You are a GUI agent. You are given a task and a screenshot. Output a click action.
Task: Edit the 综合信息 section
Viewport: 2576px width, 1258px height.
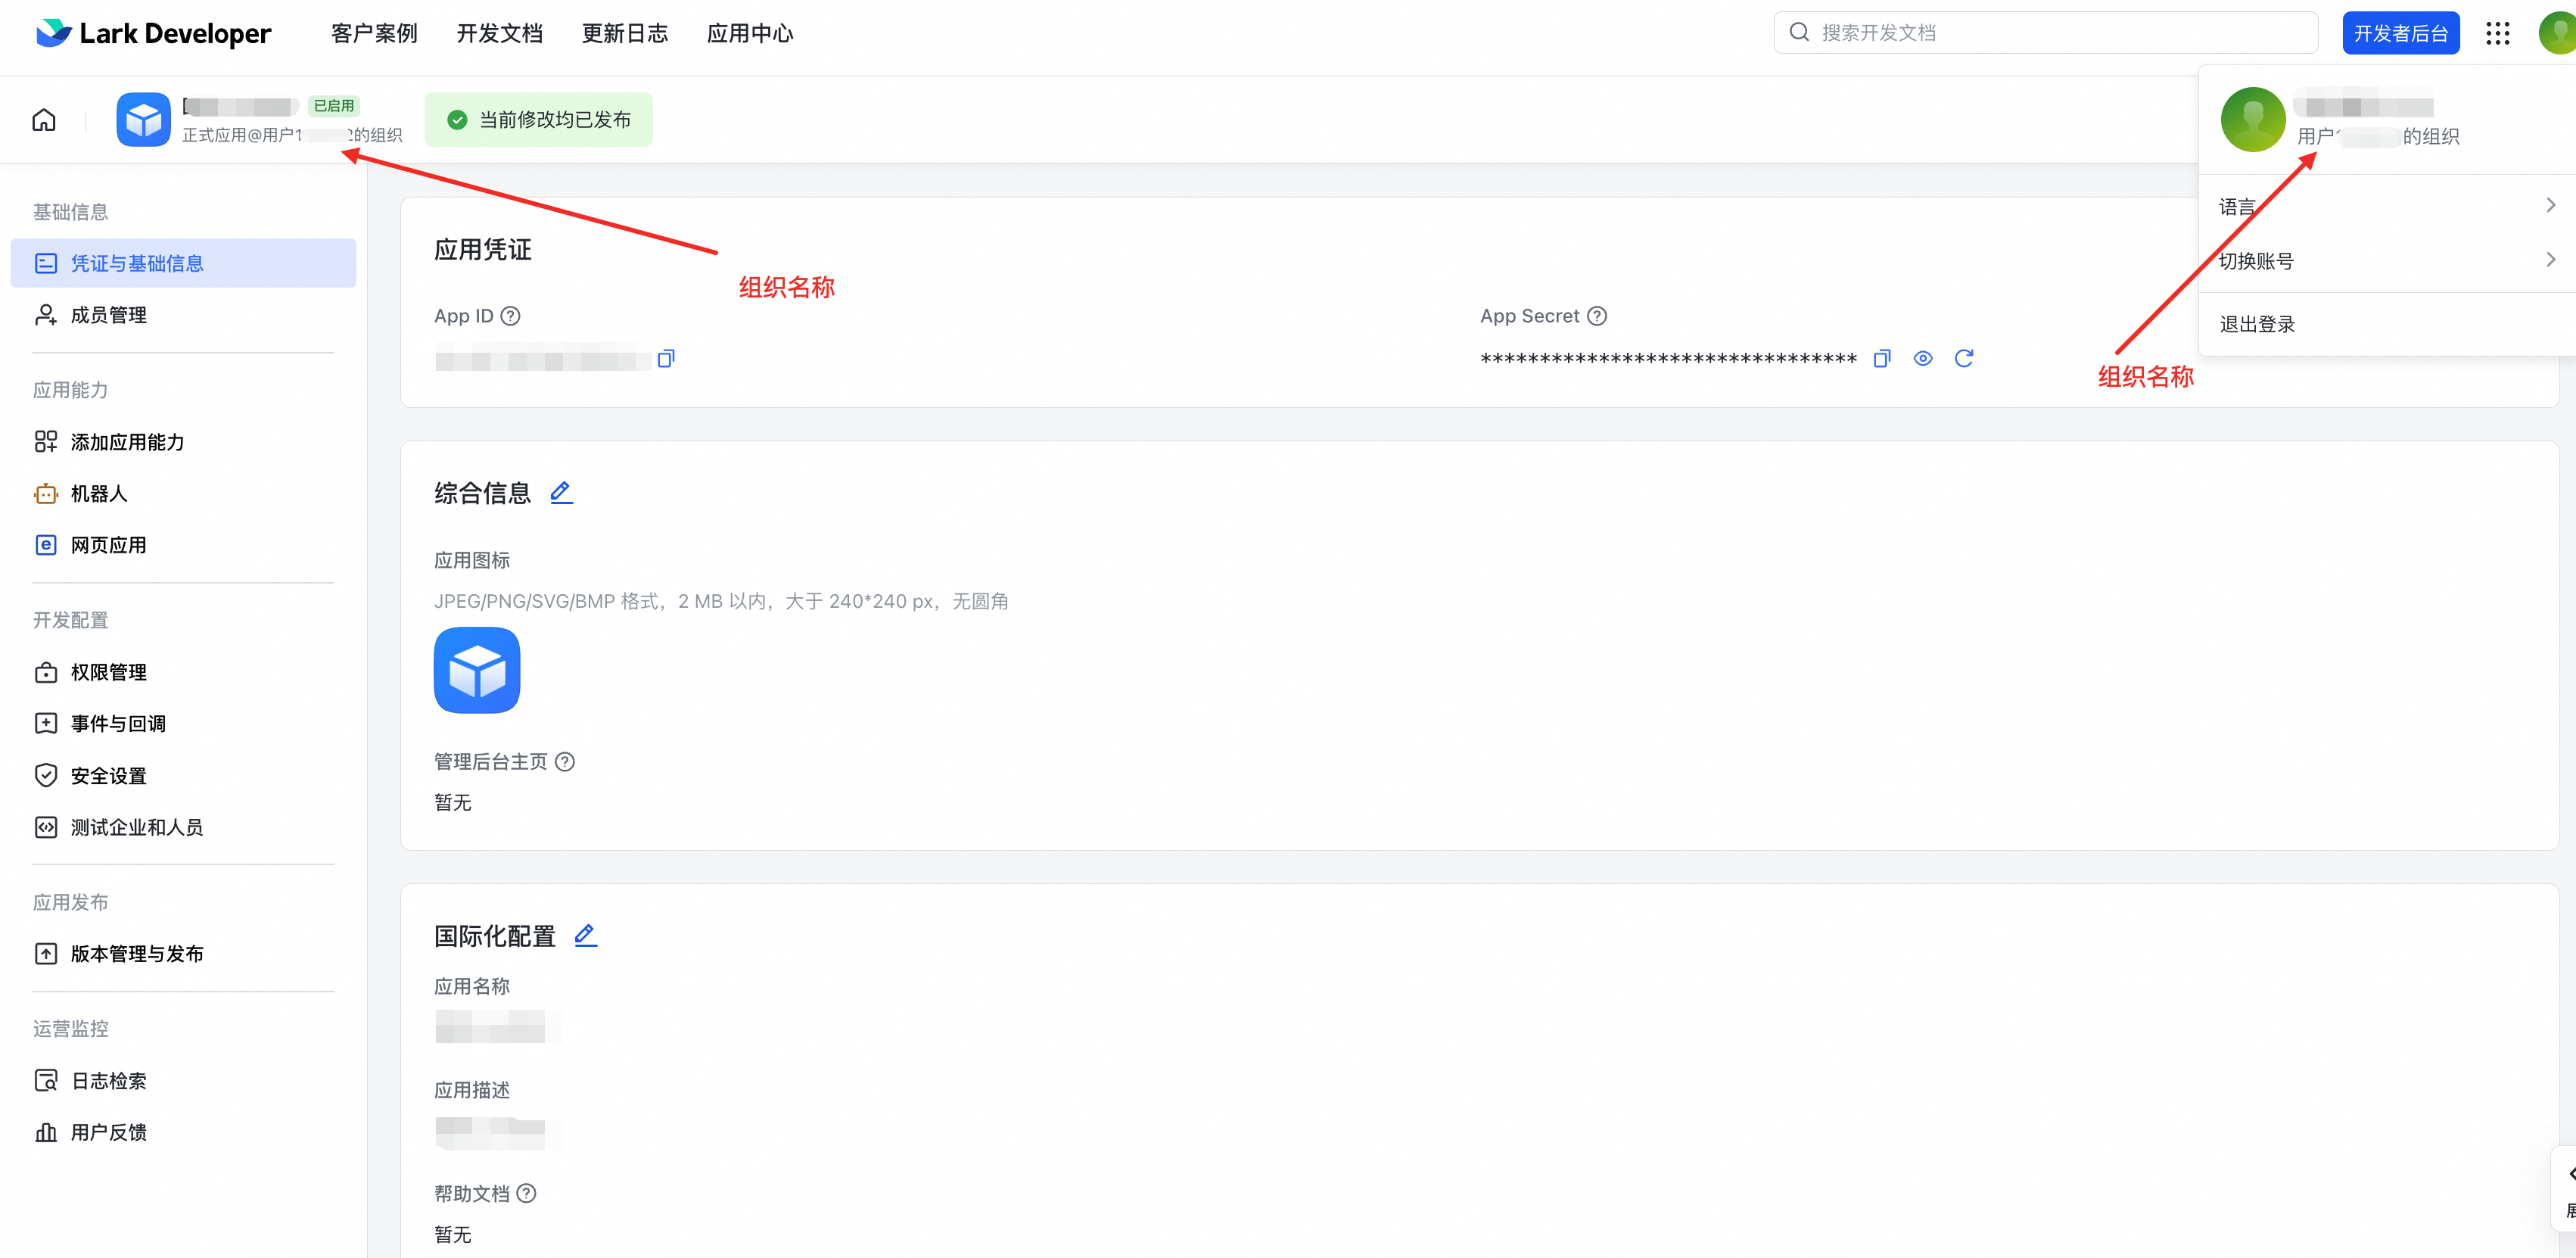pos(561,492)
